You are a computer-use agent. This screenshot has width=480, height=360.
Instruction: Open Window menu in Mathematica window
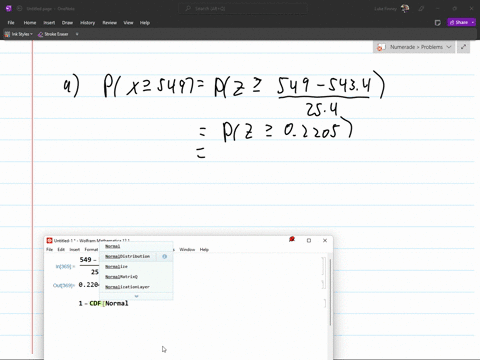coord(187,249)
